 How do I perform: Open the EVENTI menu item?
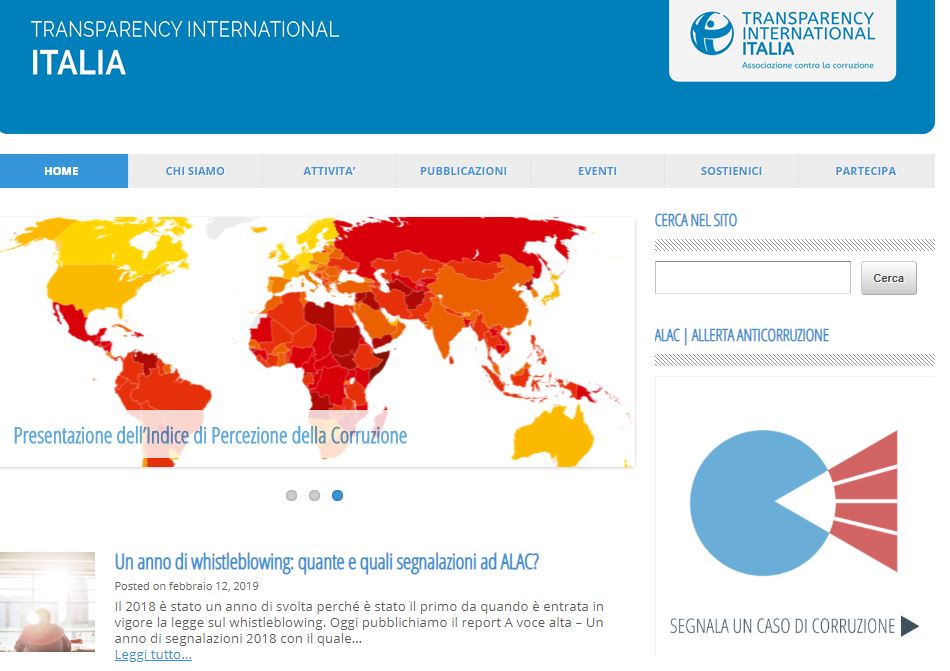pos(597,171)
